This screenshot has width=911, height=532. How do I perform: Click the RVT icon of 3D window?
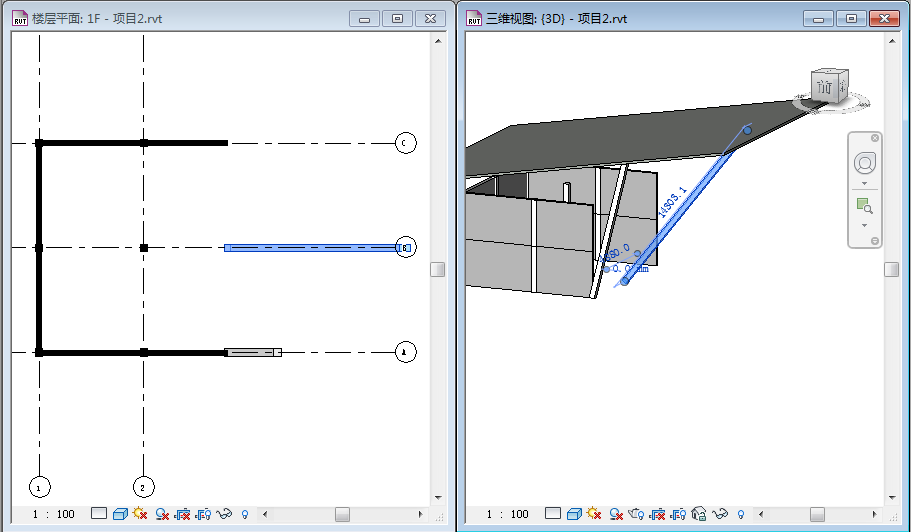[474, 19]
